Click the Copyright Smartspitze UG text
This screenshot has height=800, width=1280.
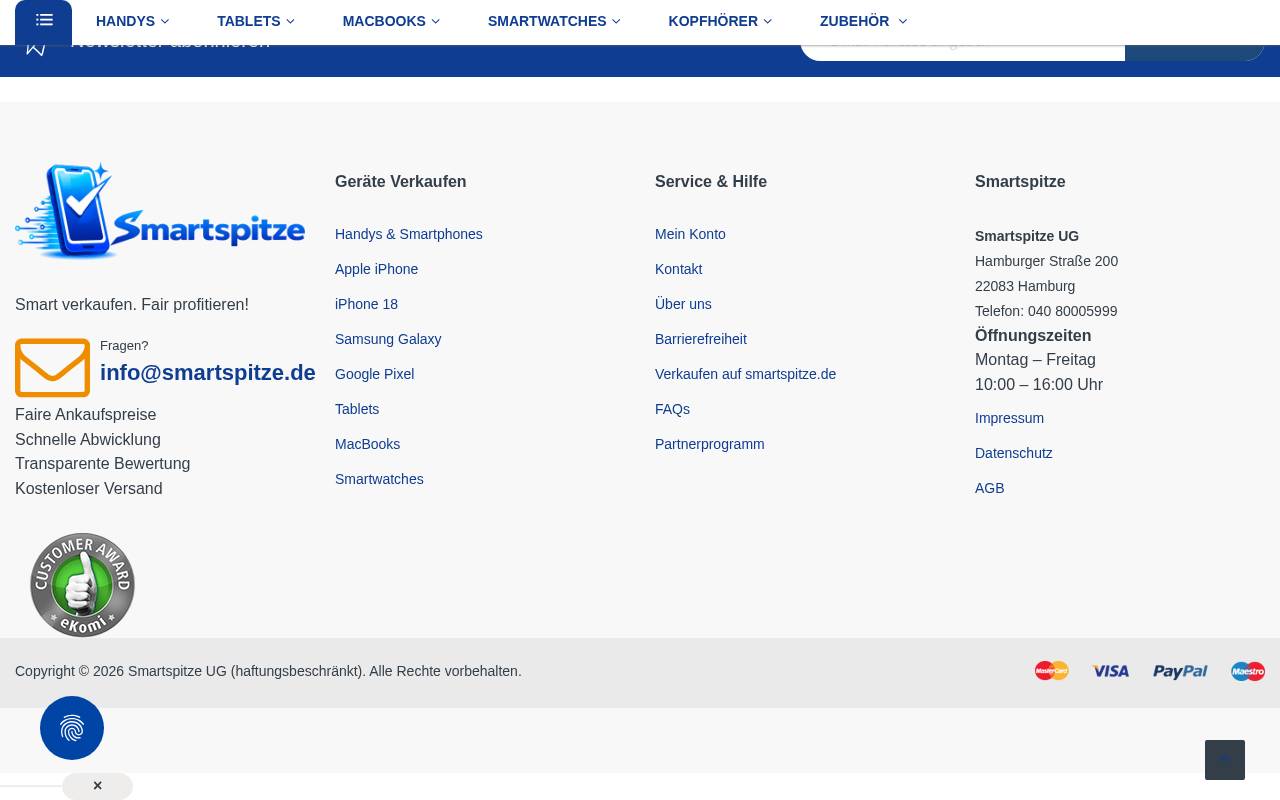(268, 671)
